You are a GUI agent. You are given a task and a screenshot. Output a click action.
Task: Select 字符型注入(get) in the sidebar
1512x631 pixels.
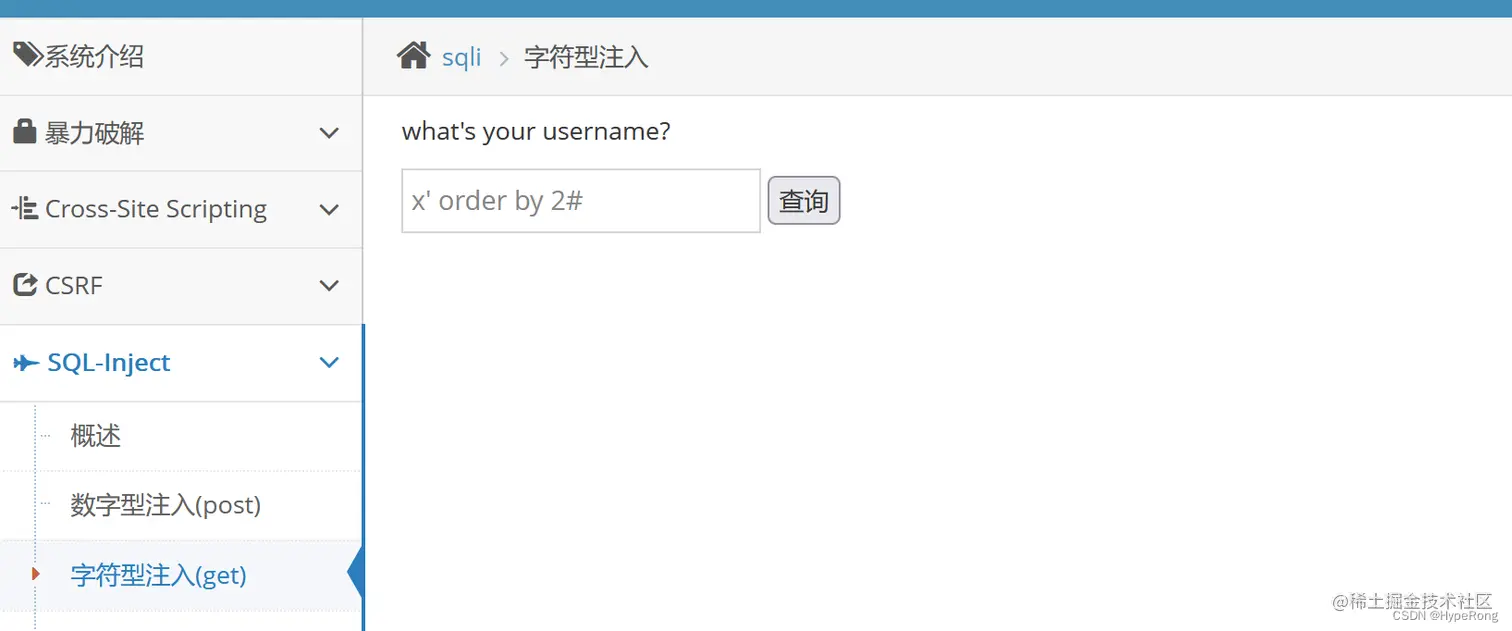(x=158, y=574)
